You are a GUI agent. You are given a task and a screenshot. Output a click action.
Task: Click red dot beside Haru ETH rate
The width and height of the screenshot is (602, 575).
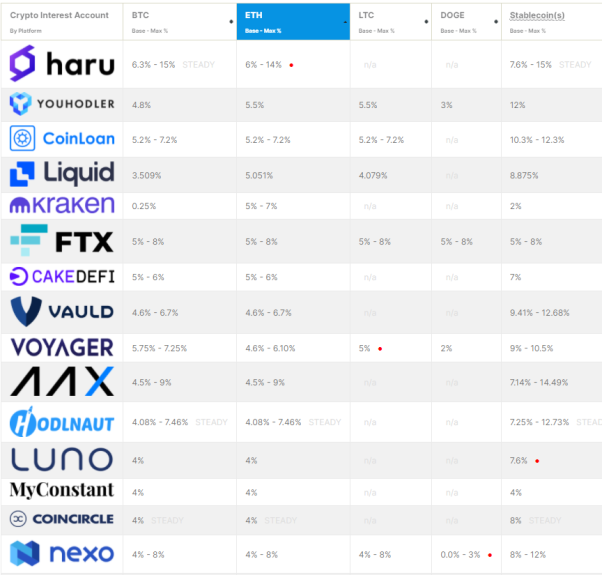pyautogui.click(x=291, y=65)
